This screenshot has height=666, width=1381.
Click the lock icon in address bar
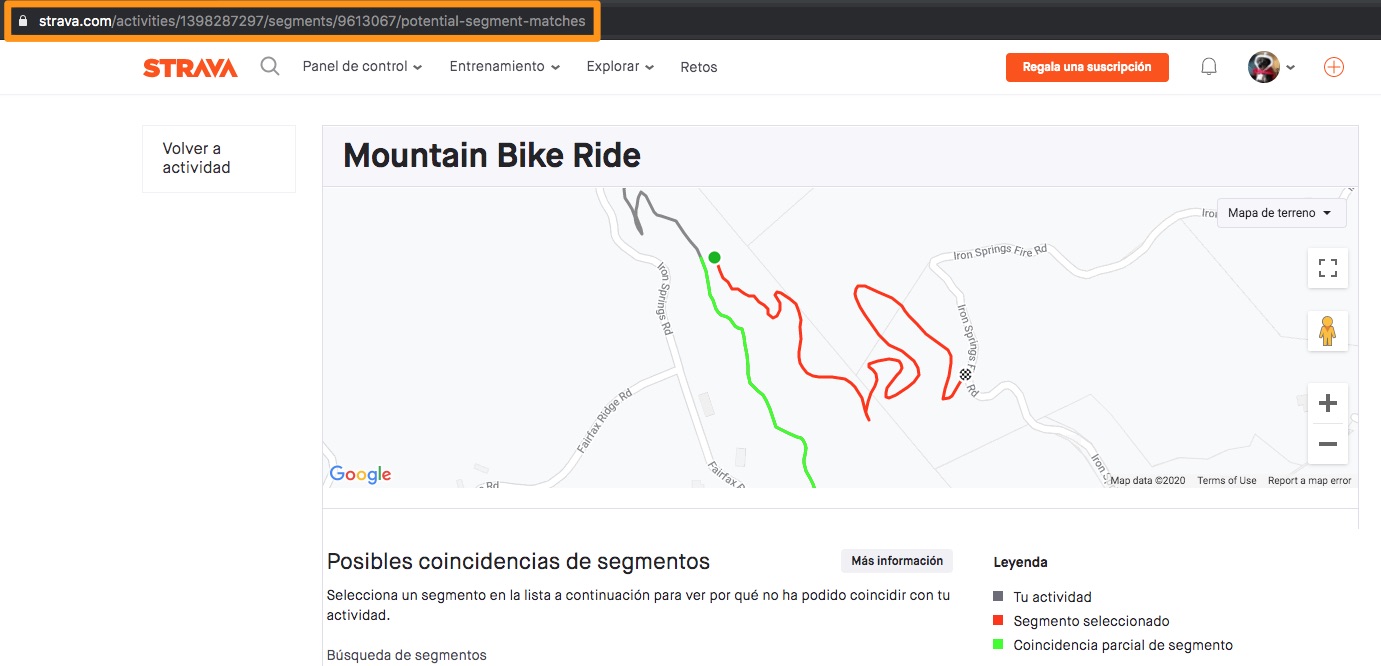point(24,21)
